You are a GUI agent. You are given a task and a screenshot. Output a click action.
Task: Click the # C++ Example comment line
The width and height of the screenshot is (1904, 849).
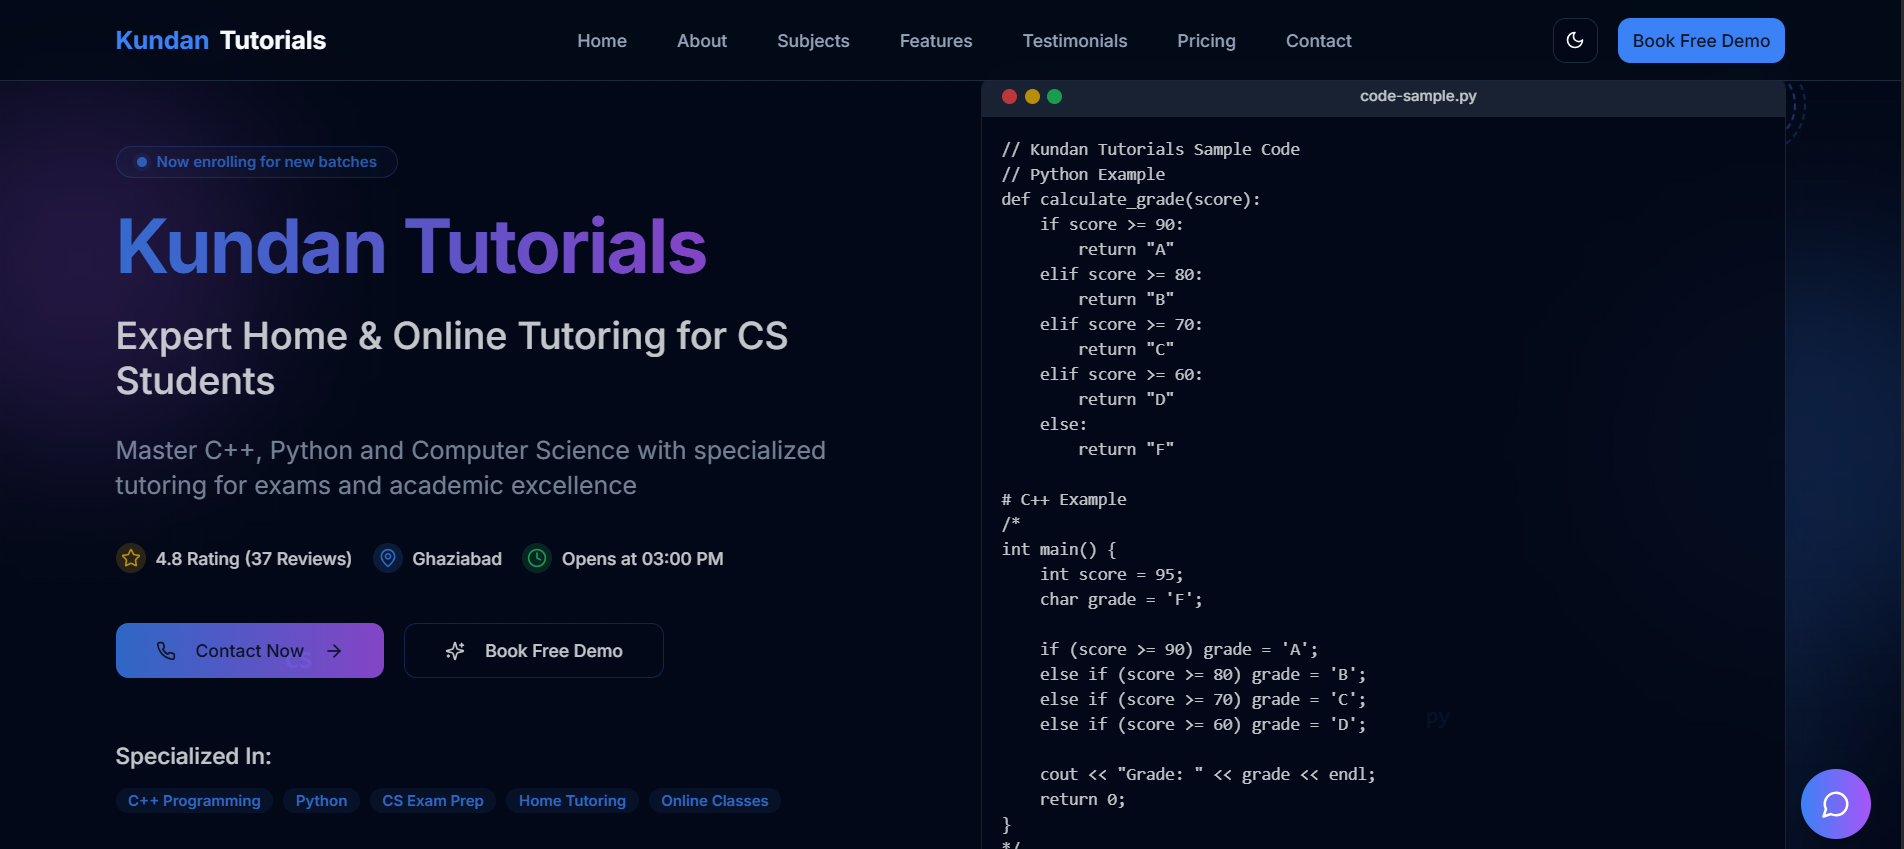pyautogui.click(x=1064, y=499)
